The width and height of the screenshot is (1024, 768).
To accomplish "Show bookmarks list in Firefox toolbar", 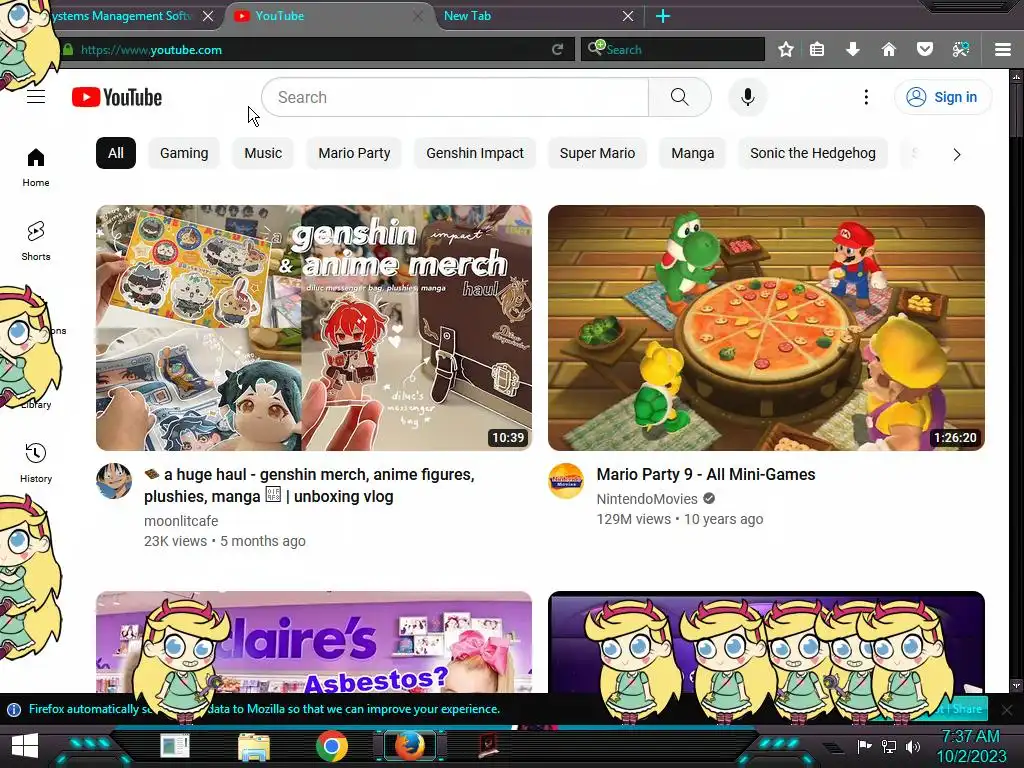I will [817, 50].
